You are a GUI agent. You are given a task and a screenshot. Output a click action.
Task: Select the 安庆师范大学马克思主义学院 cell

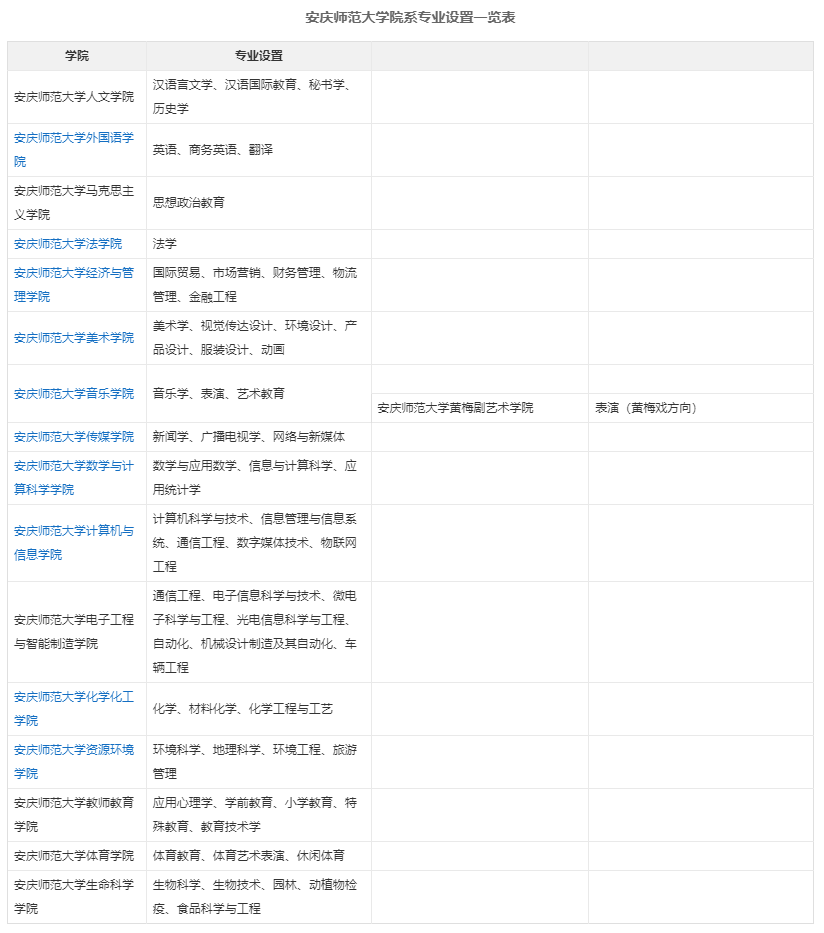click(x=77, y=203)
